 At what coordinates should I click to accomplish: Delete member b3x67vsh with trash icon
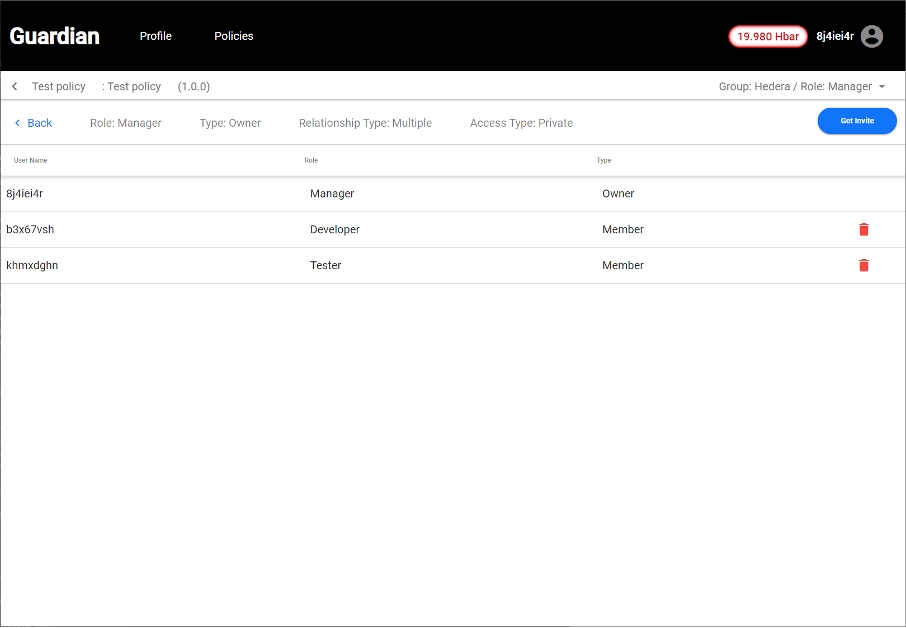click(864, 230)
